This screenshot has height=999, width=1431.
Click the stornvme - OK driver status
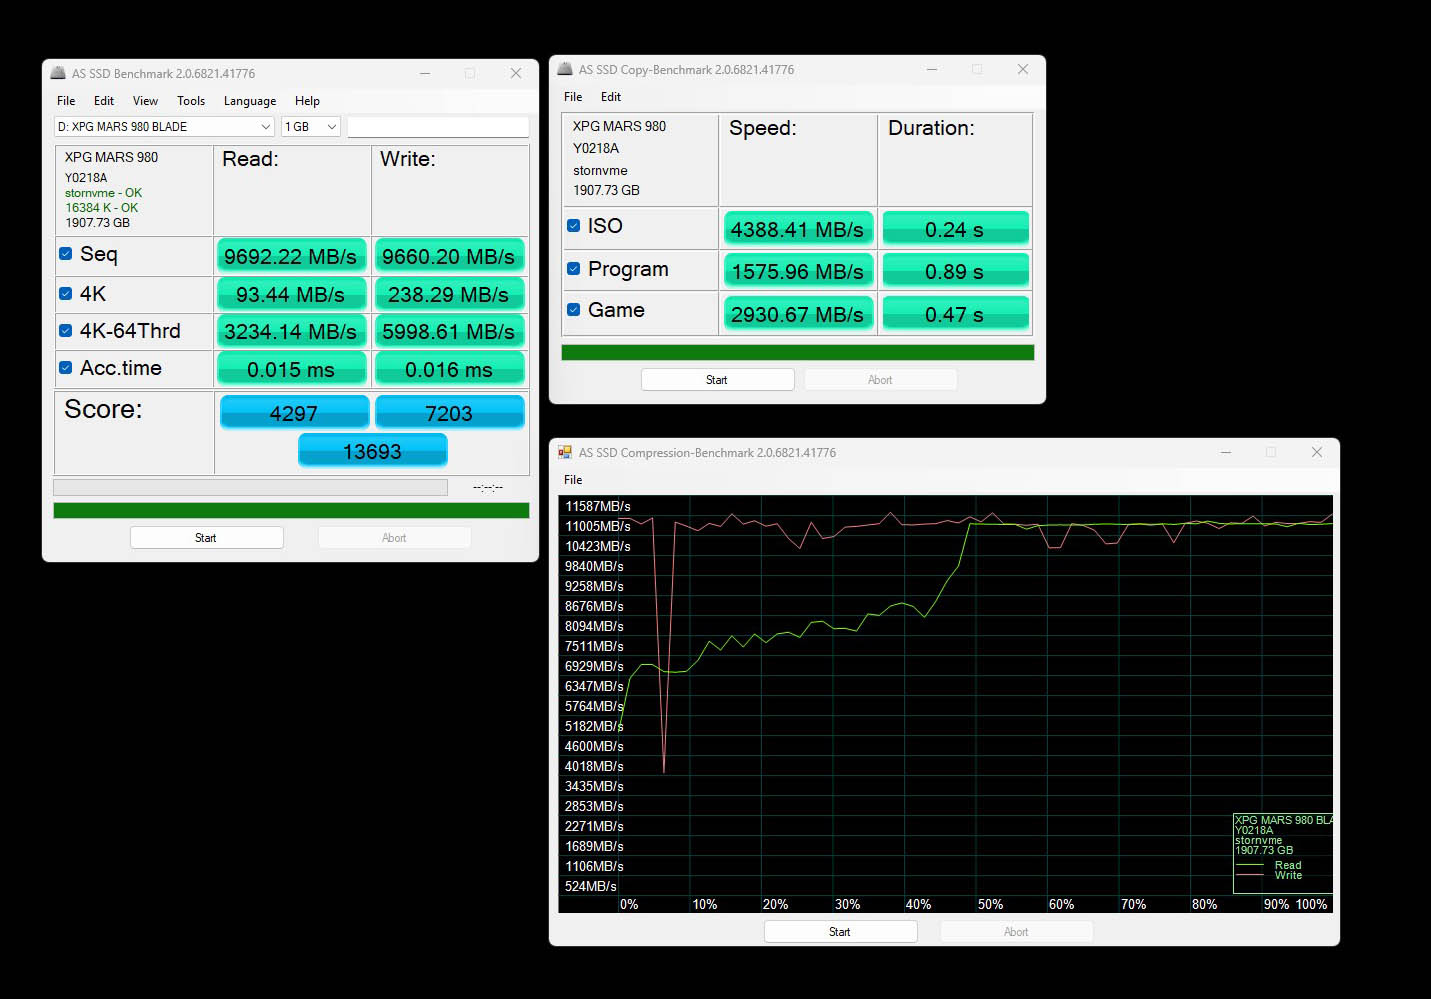[x=104, y=193]
